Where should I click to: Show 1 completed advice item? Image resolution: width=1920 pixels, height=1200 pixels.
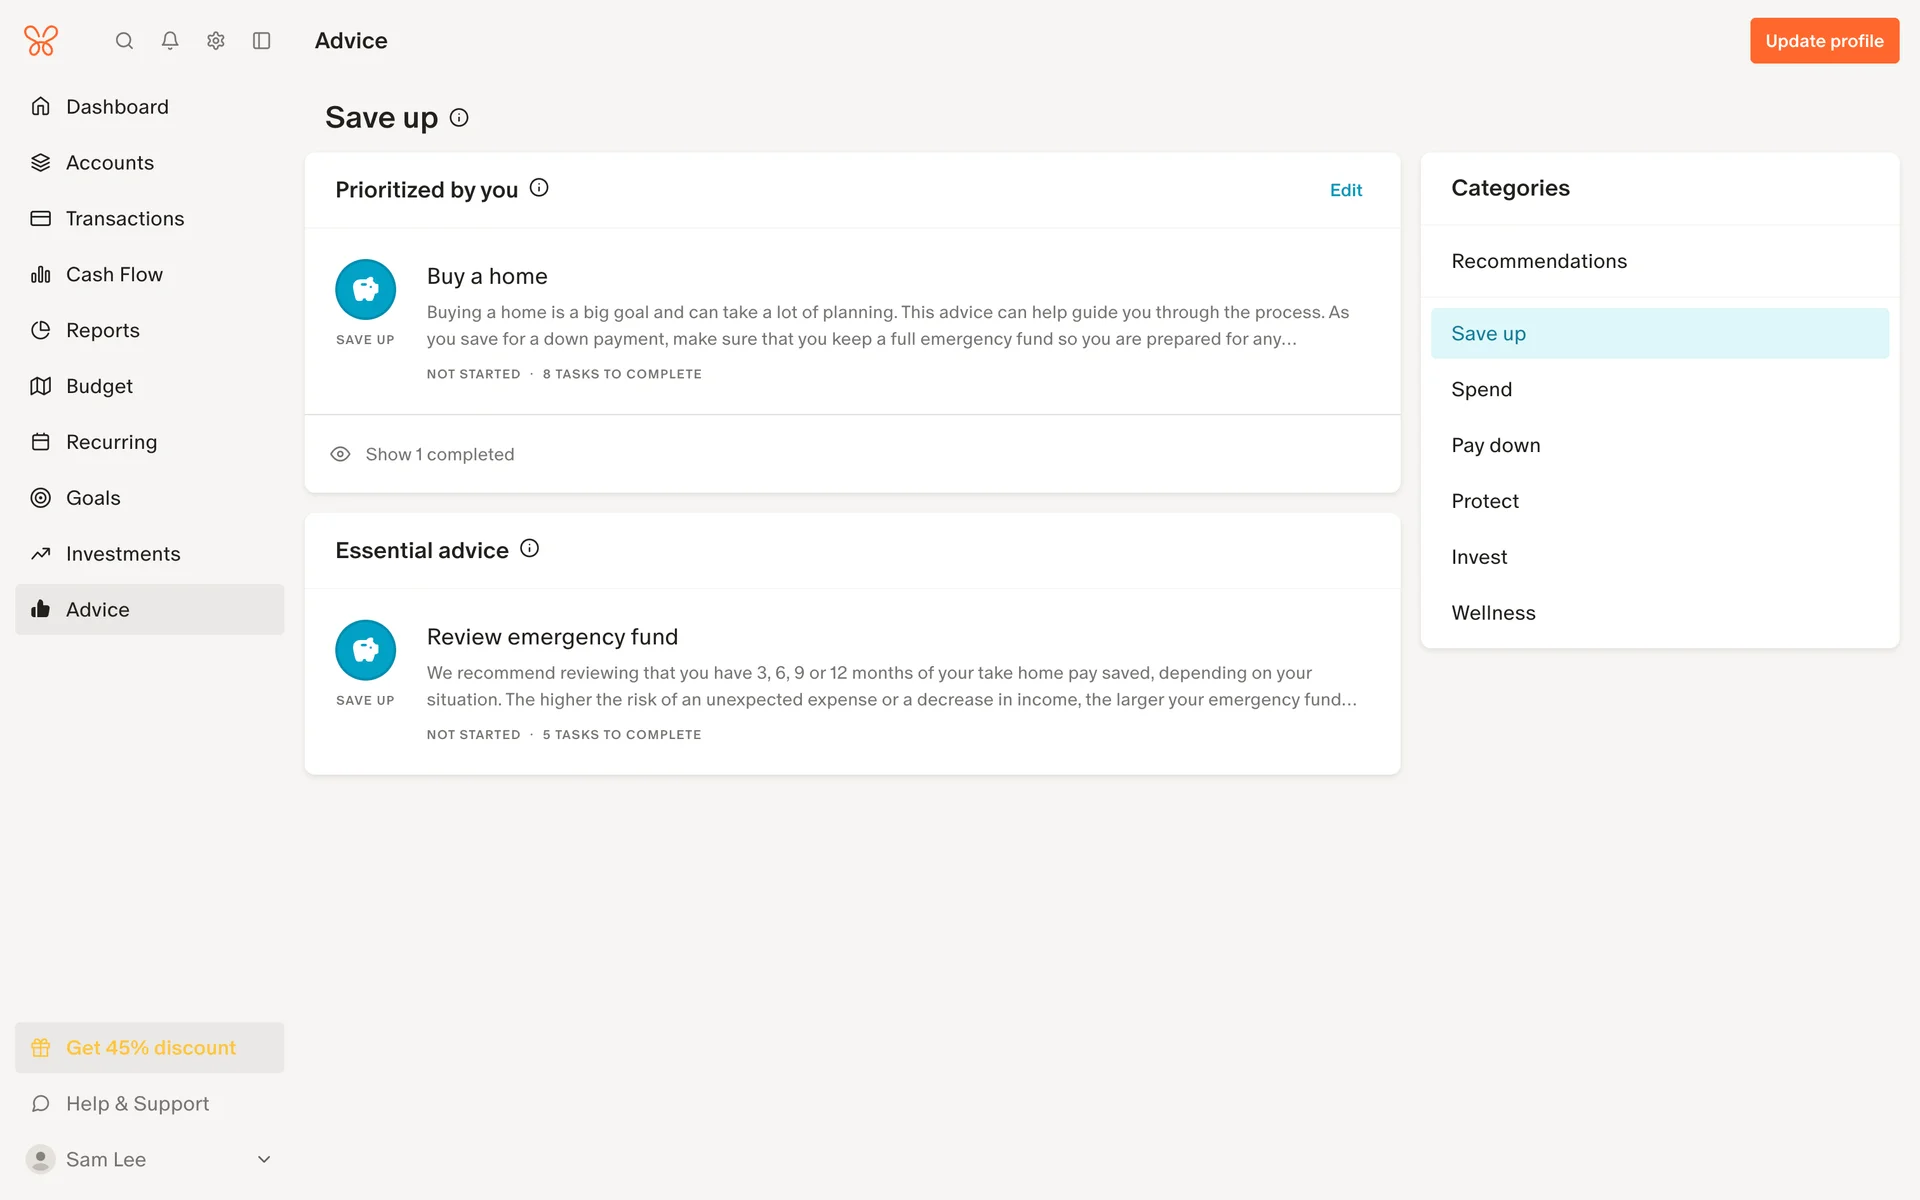(x=439, y=454)
